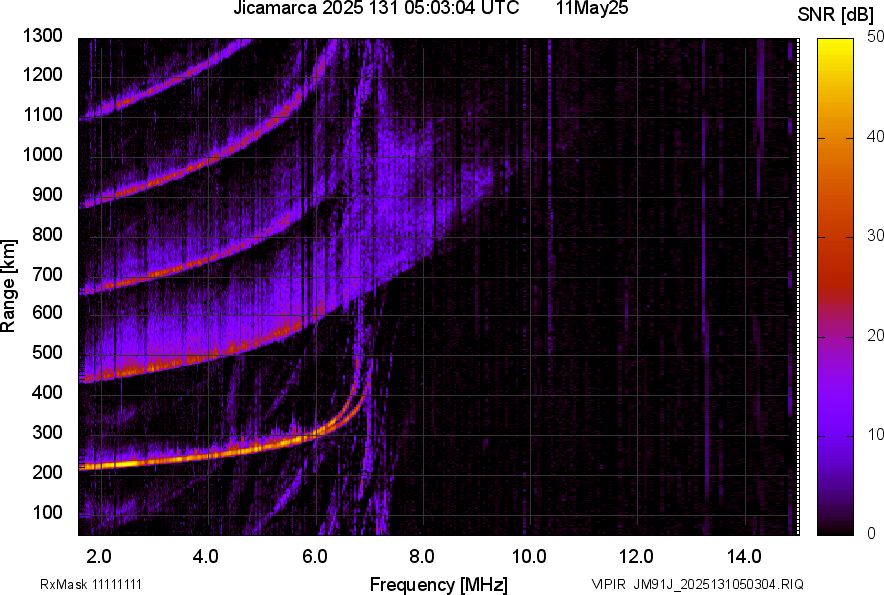Click the 'Range [km]' axis label
The width and height of the screenshot is (884, 595).
tap(8, 286)
